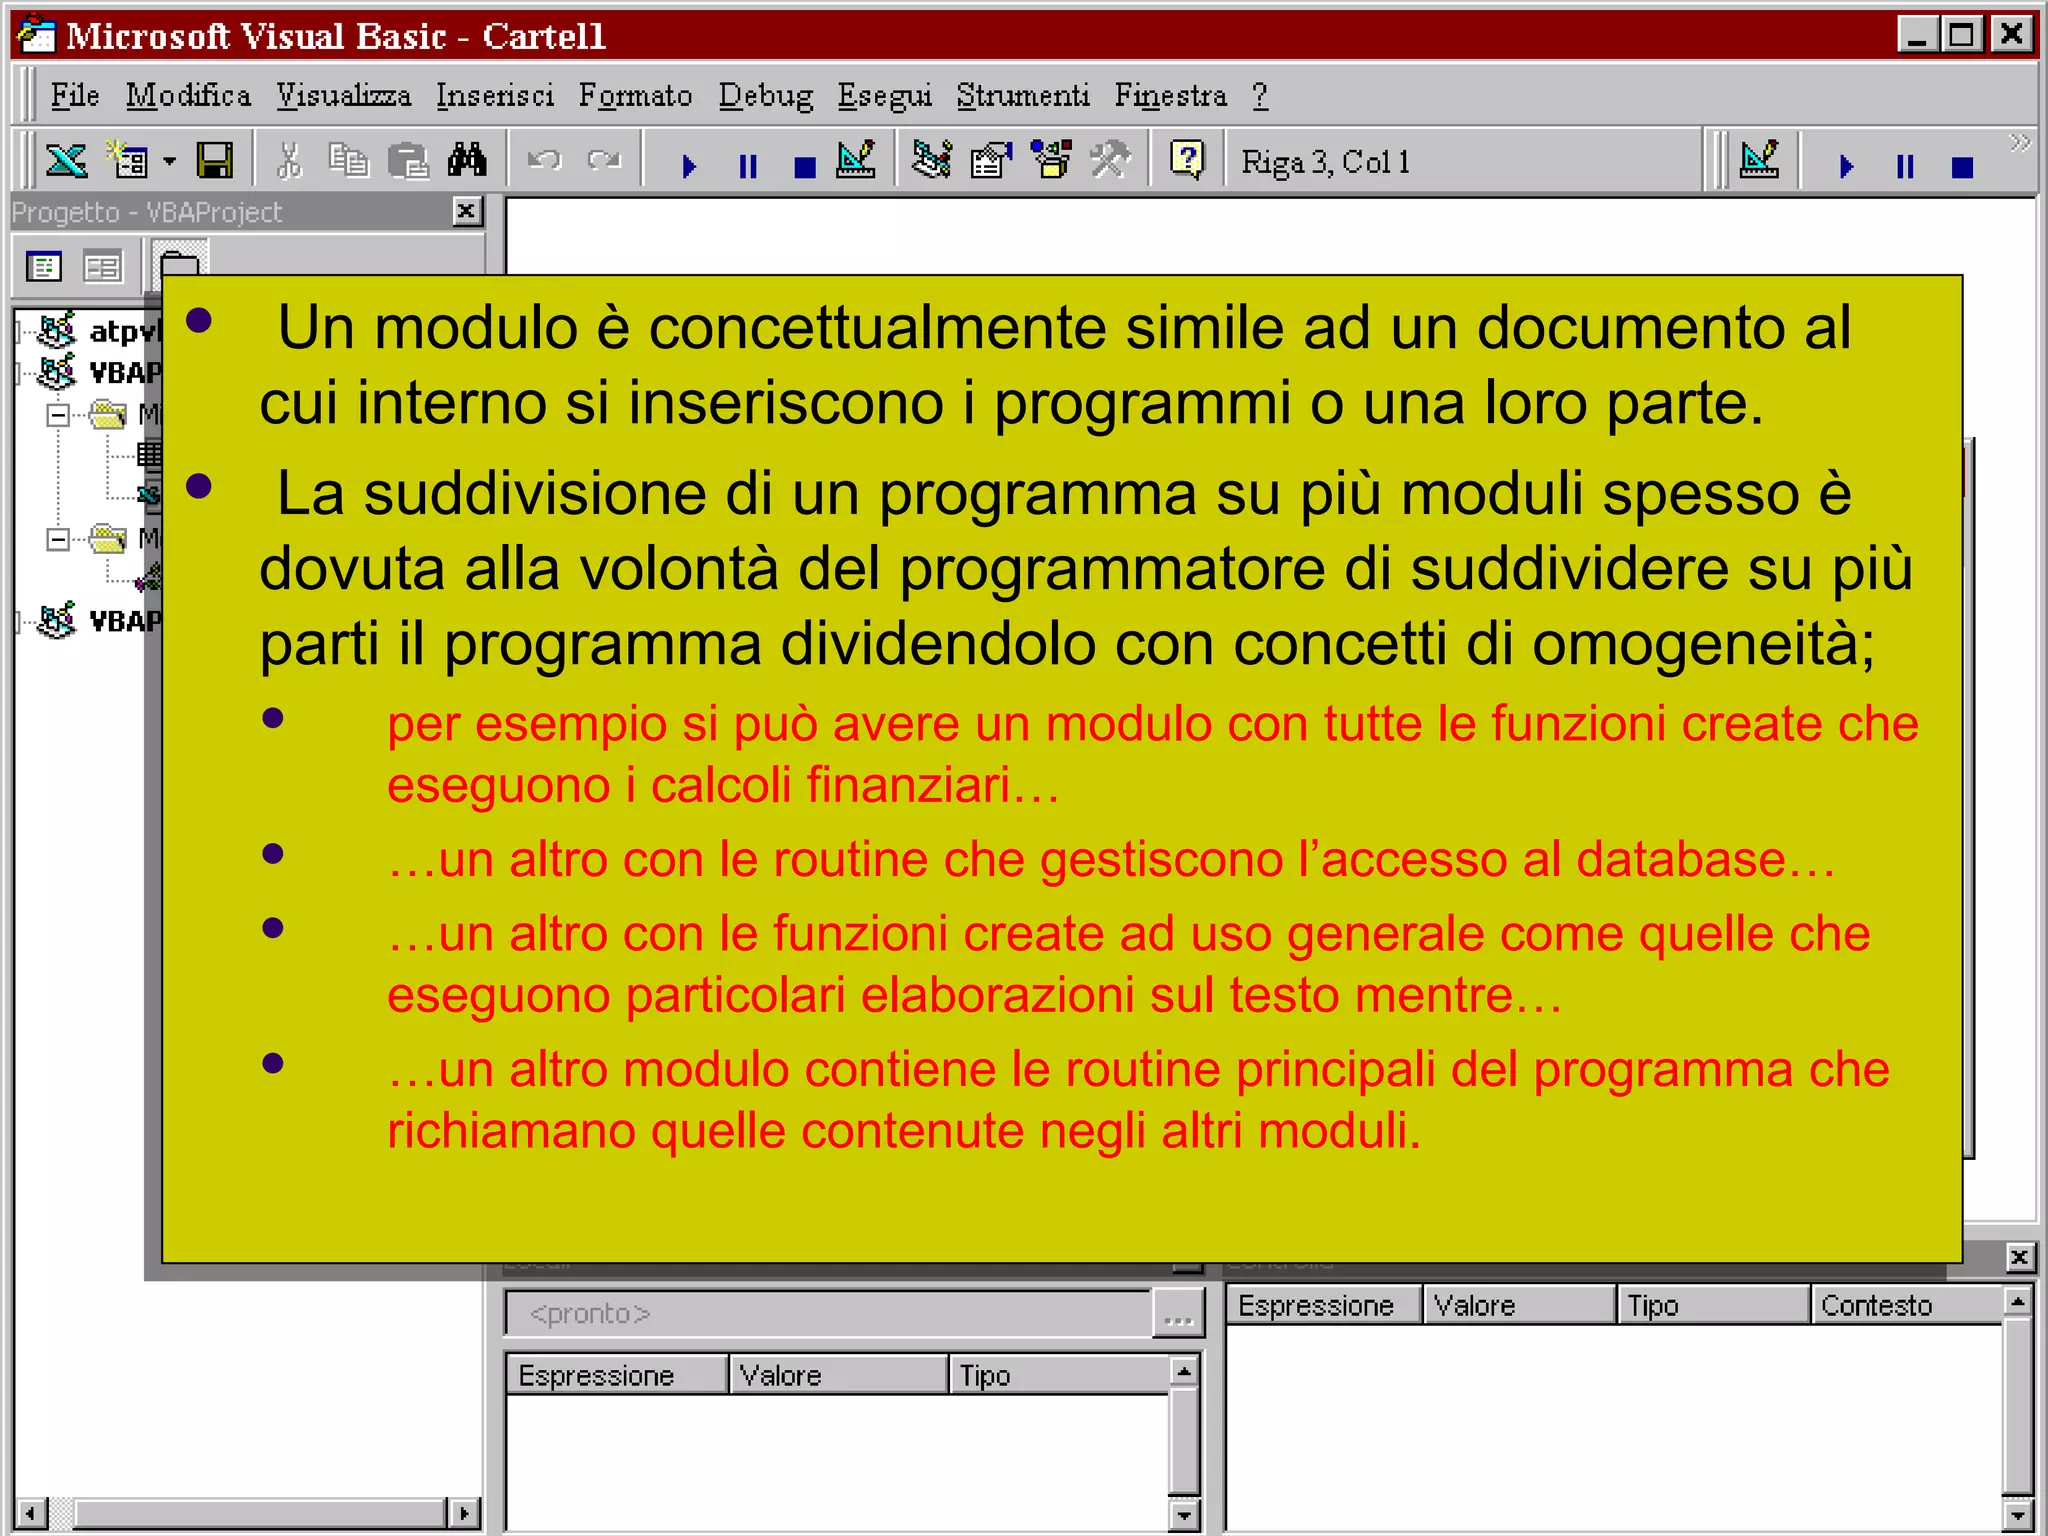Click the Visual Basic Help question icon
The image size is (2048, 1536).
(x=1187, y=161)
